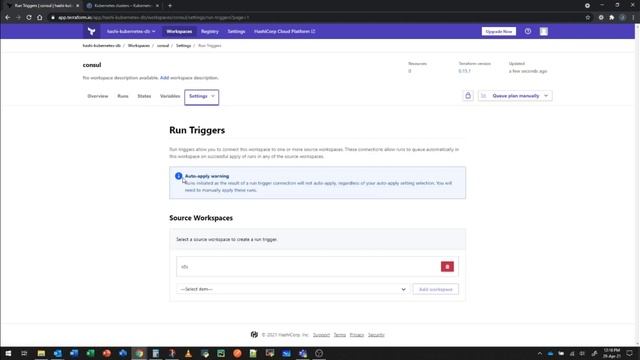This screenshot has height=360, width=640.
Task: Open the Security footer link
Action: pos(376,335)
